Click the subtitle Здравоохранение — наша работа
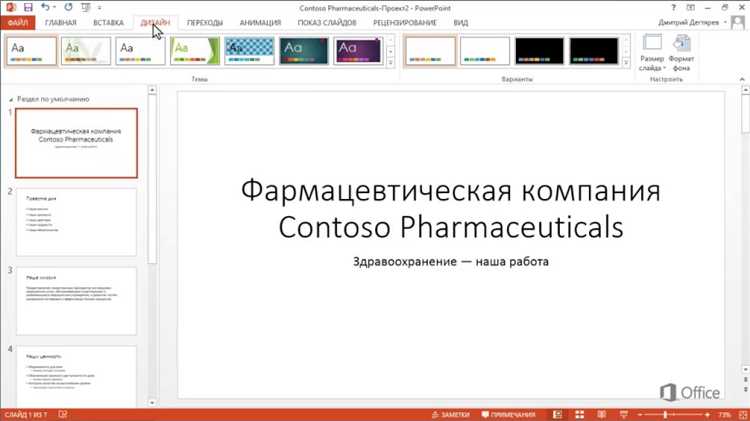 click(x=451, y=262)
